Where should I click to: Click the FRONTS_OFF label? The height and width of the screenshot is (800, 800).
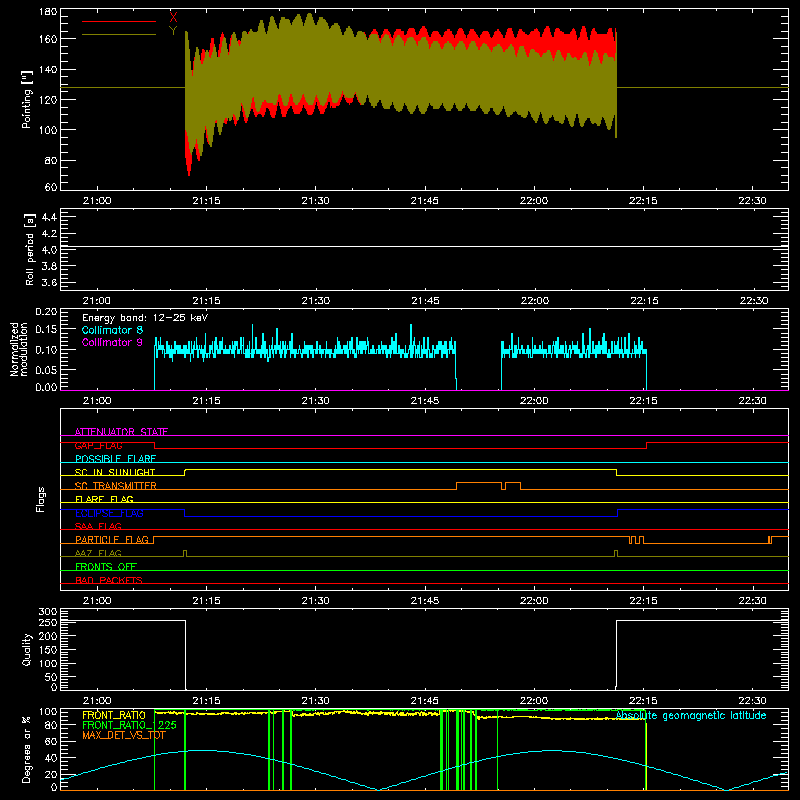[x=106, y=566]
